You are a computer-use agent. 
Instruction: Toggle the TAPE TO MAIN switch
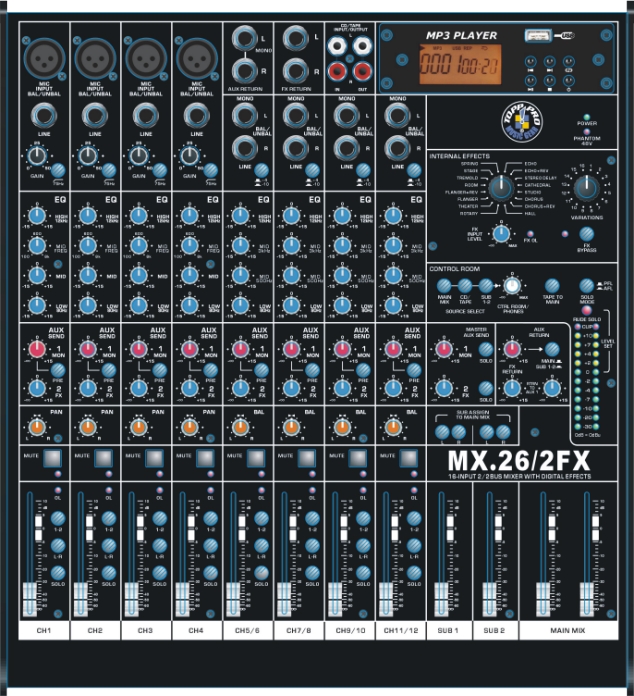tap(552, 286)
